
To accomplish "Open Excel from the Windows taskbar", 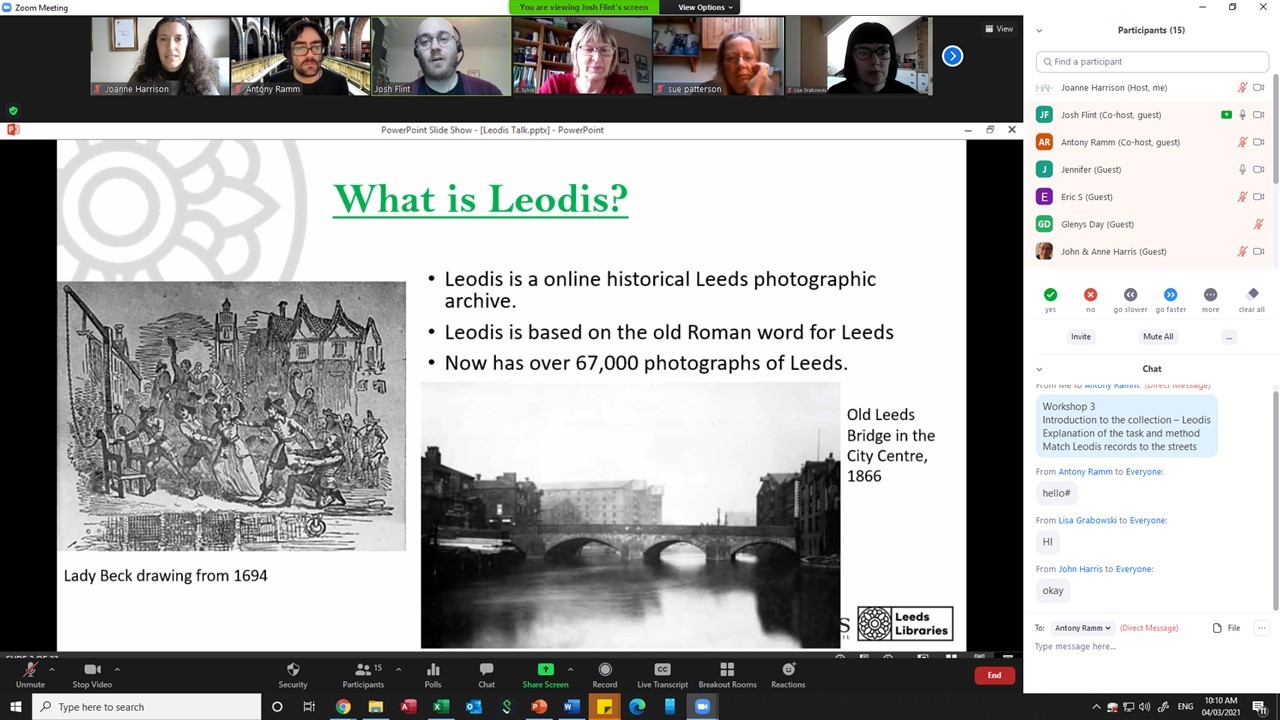I will [440, 707].
